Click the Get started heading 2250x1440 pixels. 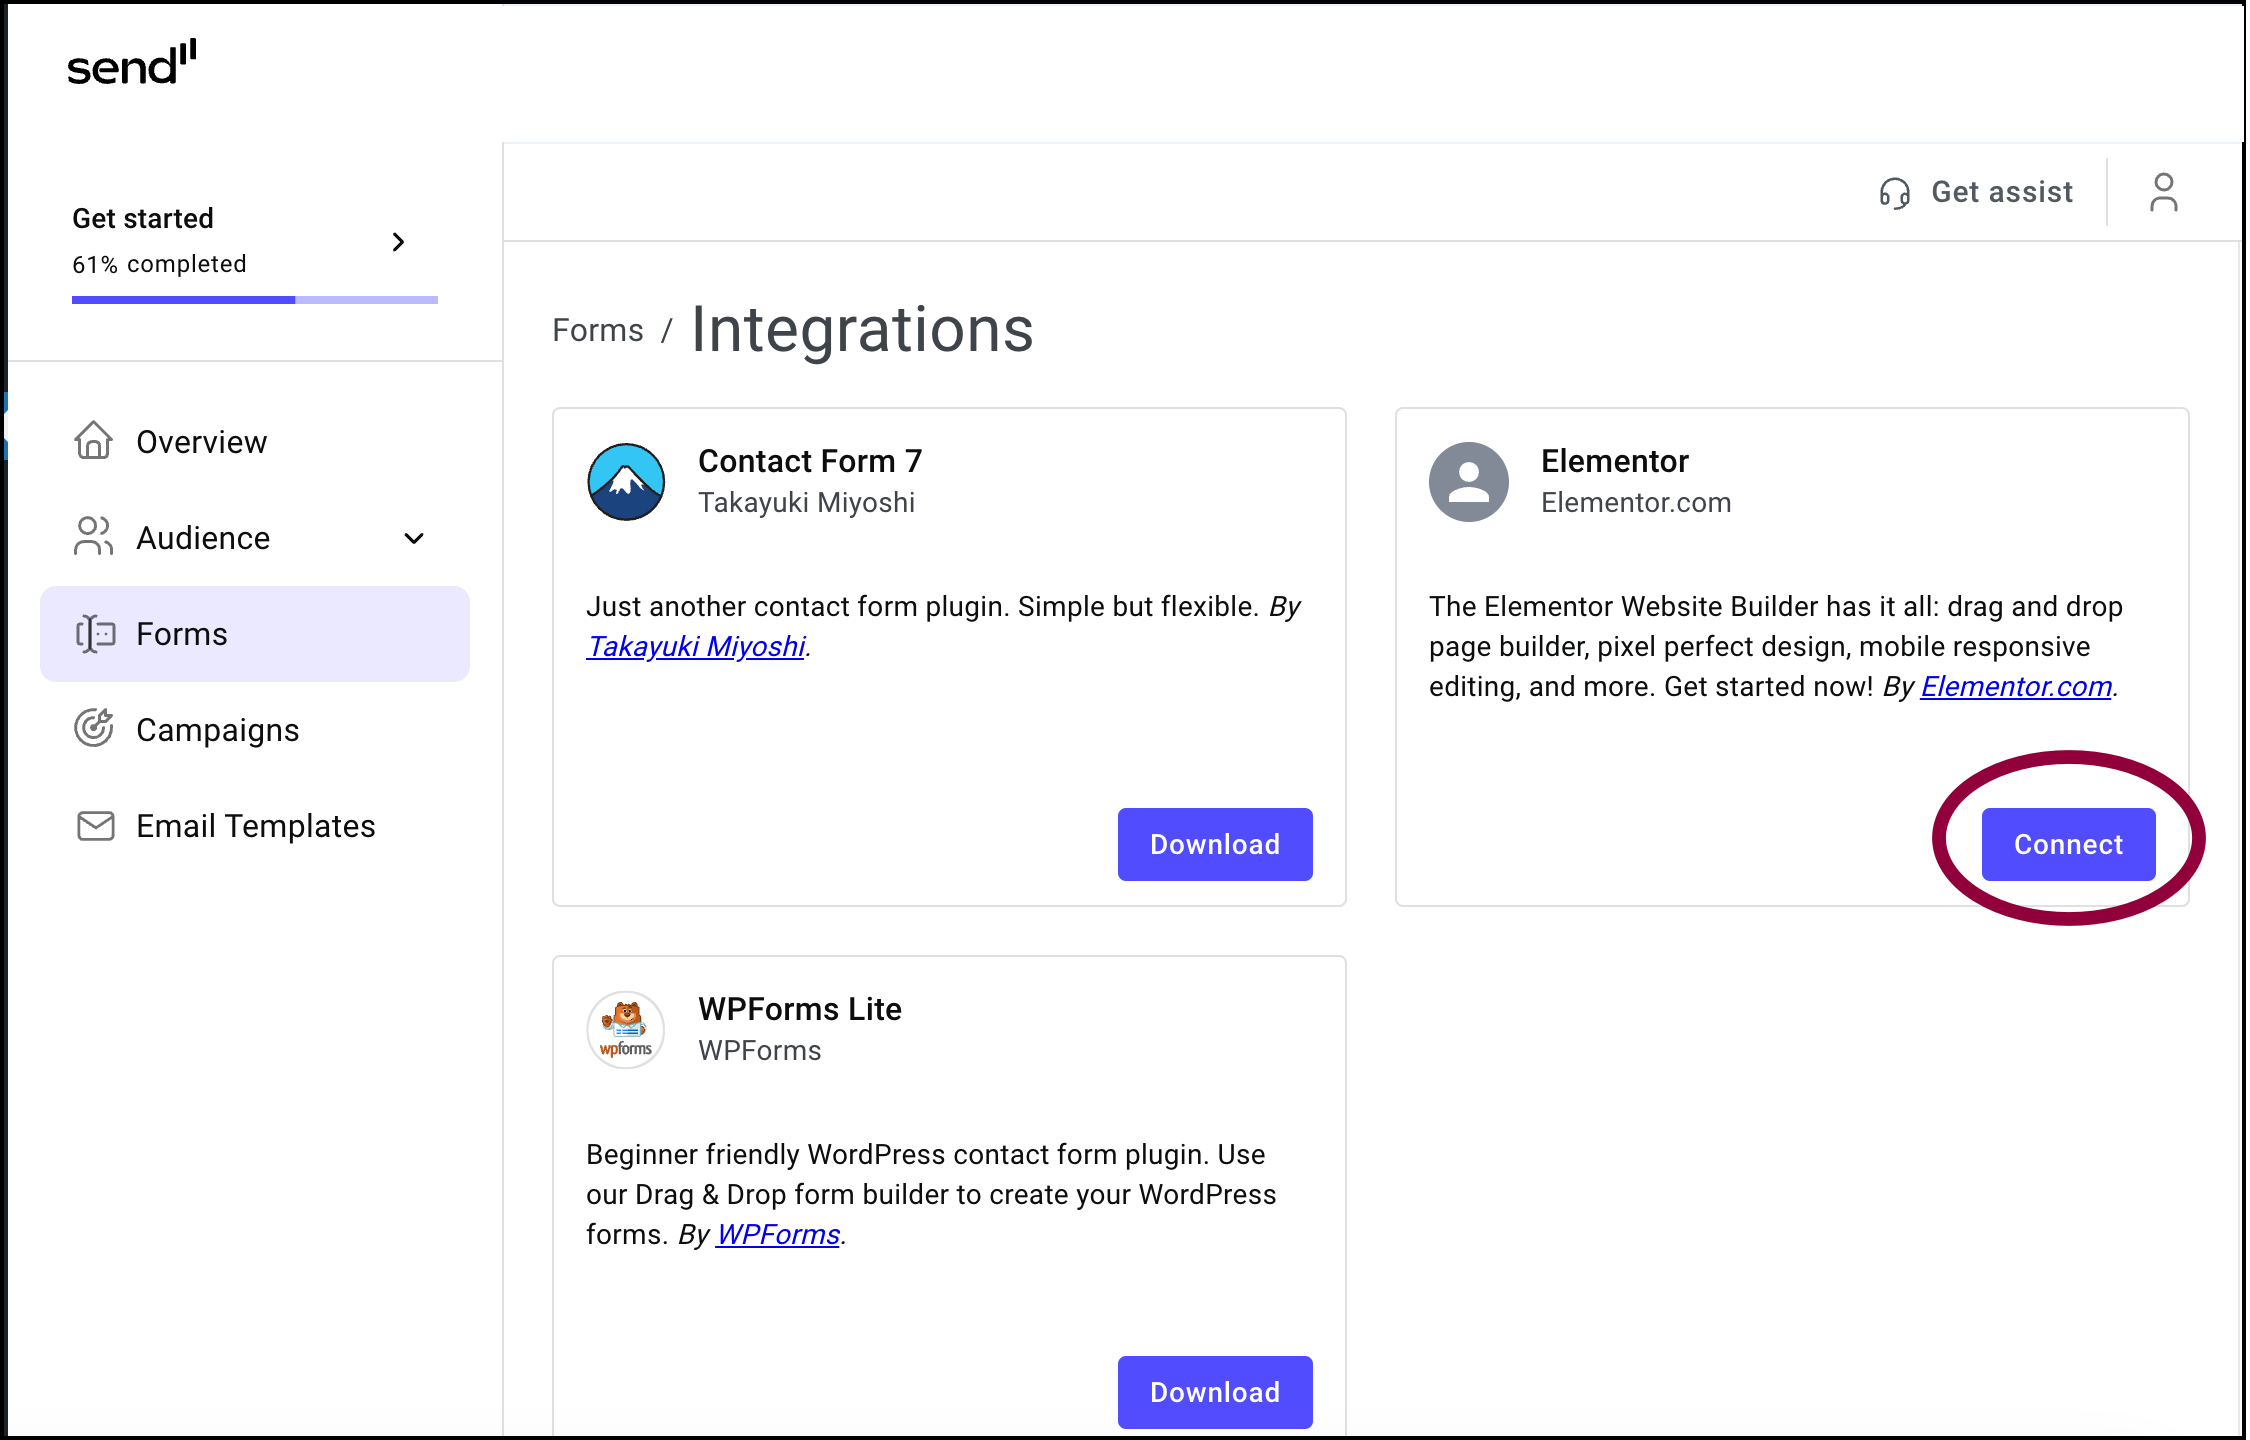tap(143, 218)
